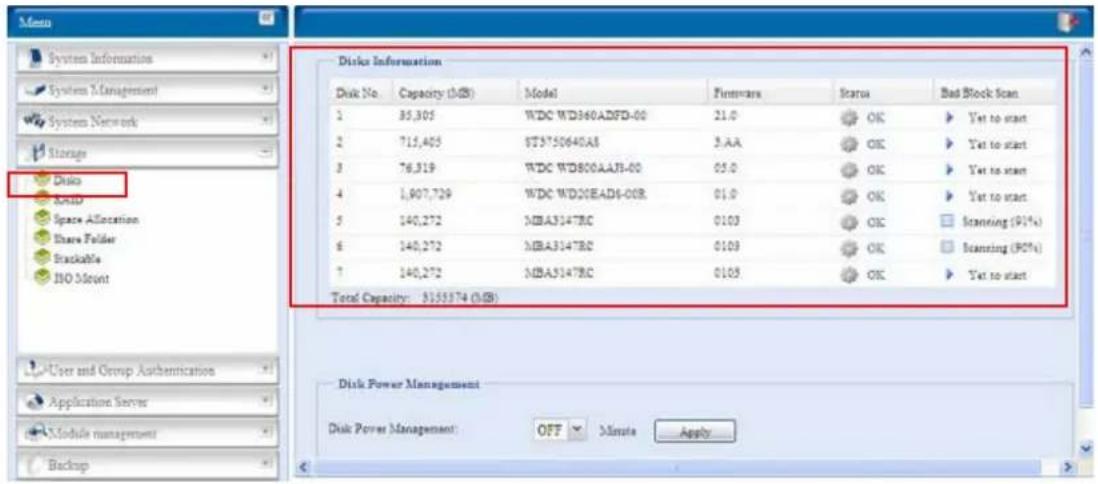This screenshot has height=484, width=1098.
Task: Expand the Backup section
Action: (x=266, y=464)
